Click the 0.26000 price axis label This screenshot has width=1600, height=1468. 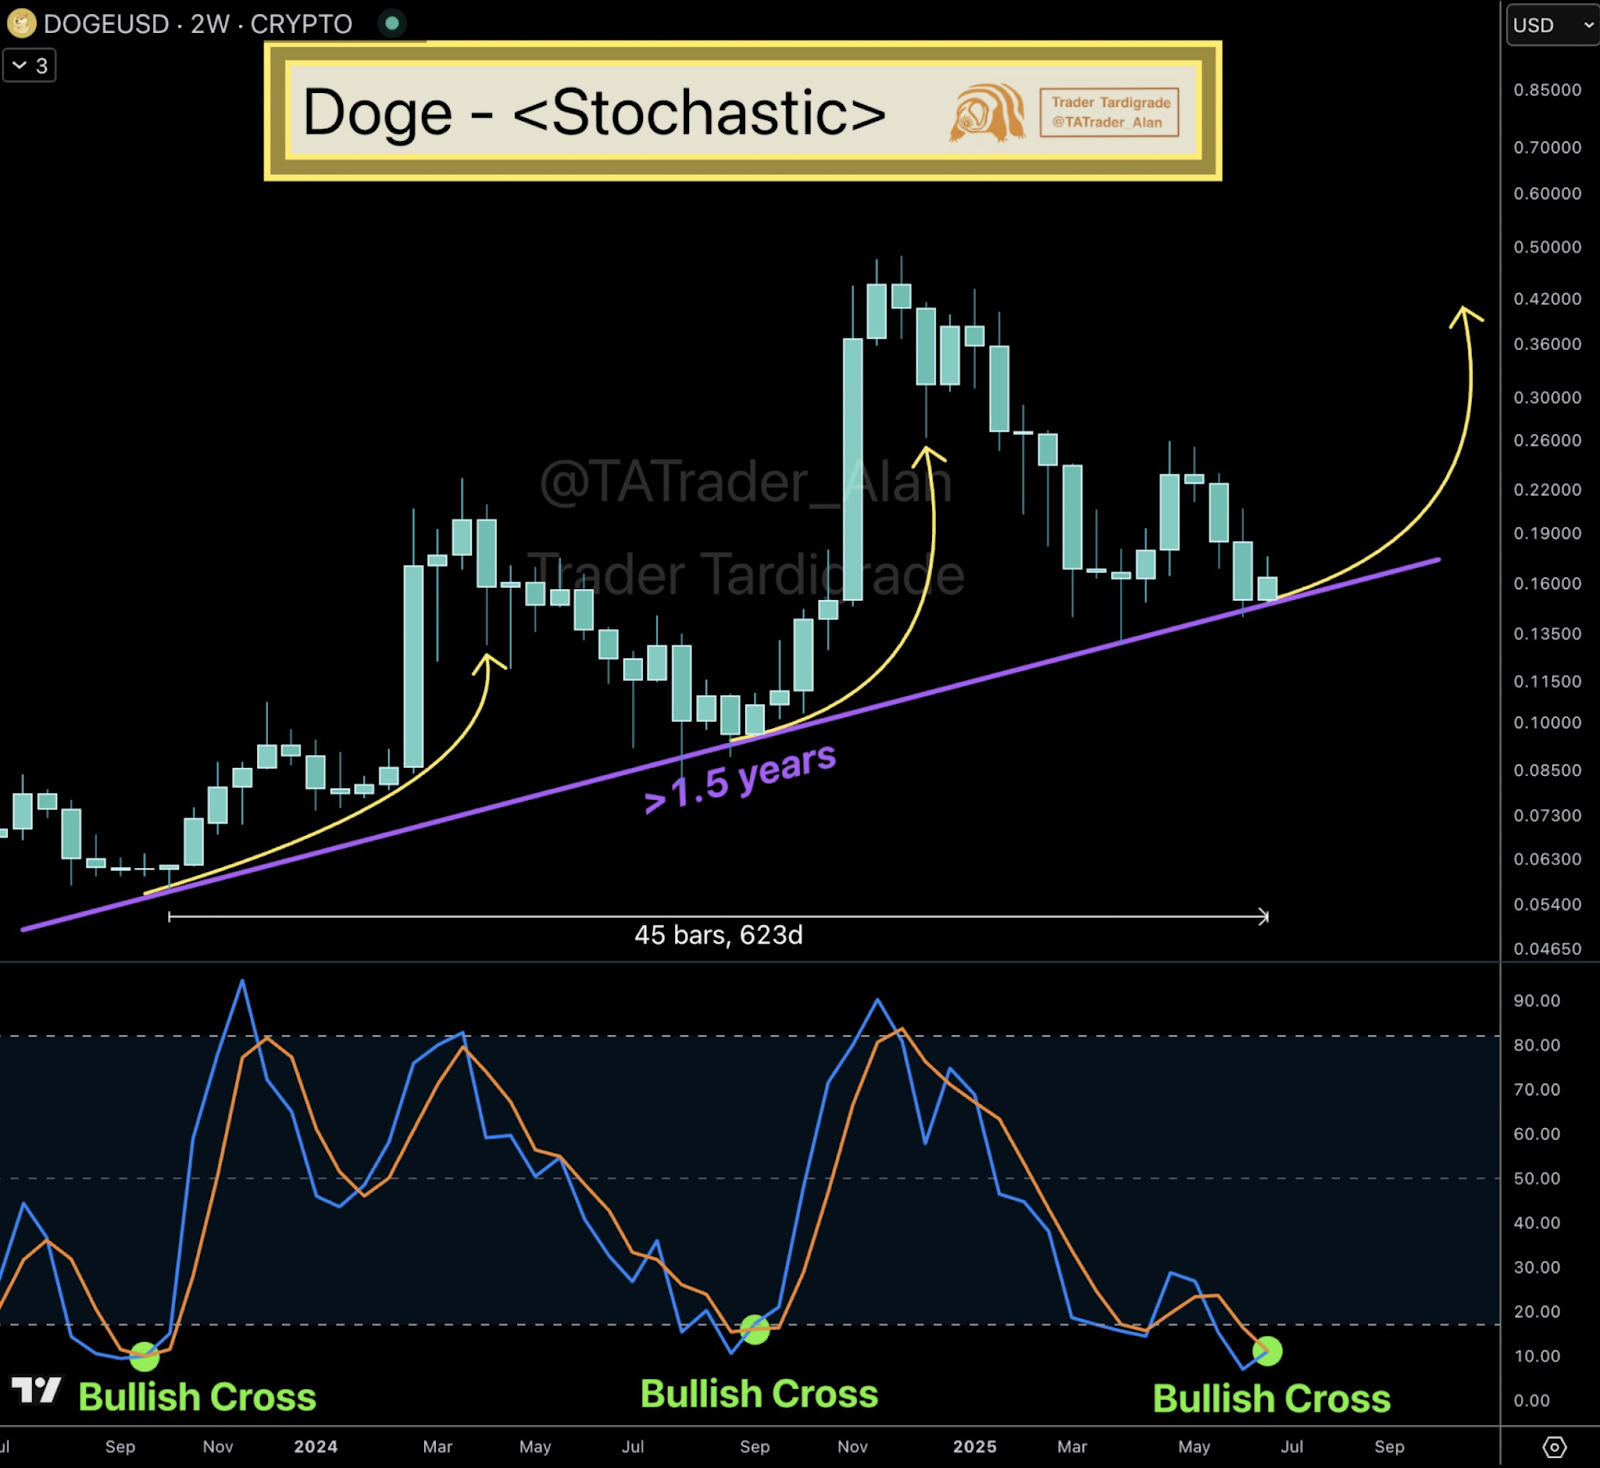tap(1547, 440)
